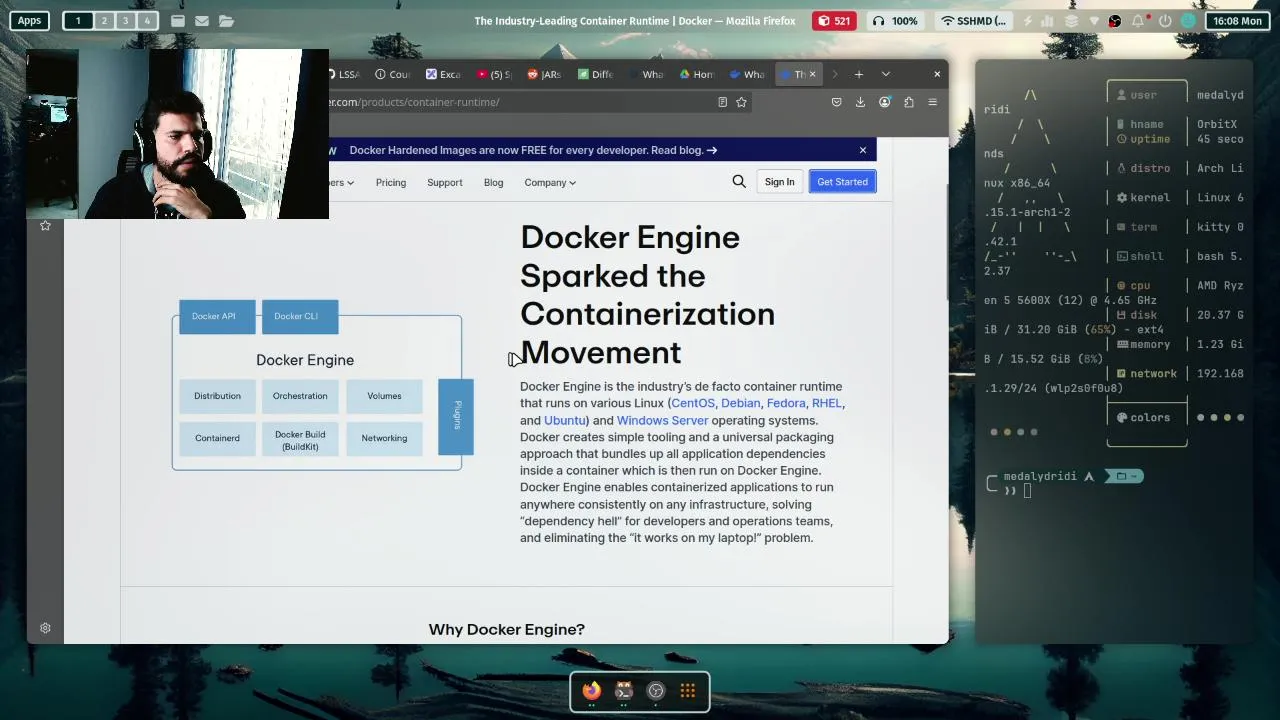Screen dimensions: 1280x720
Task: Open the Firefox extensions puzzle icon
Action: coord(909,102)
